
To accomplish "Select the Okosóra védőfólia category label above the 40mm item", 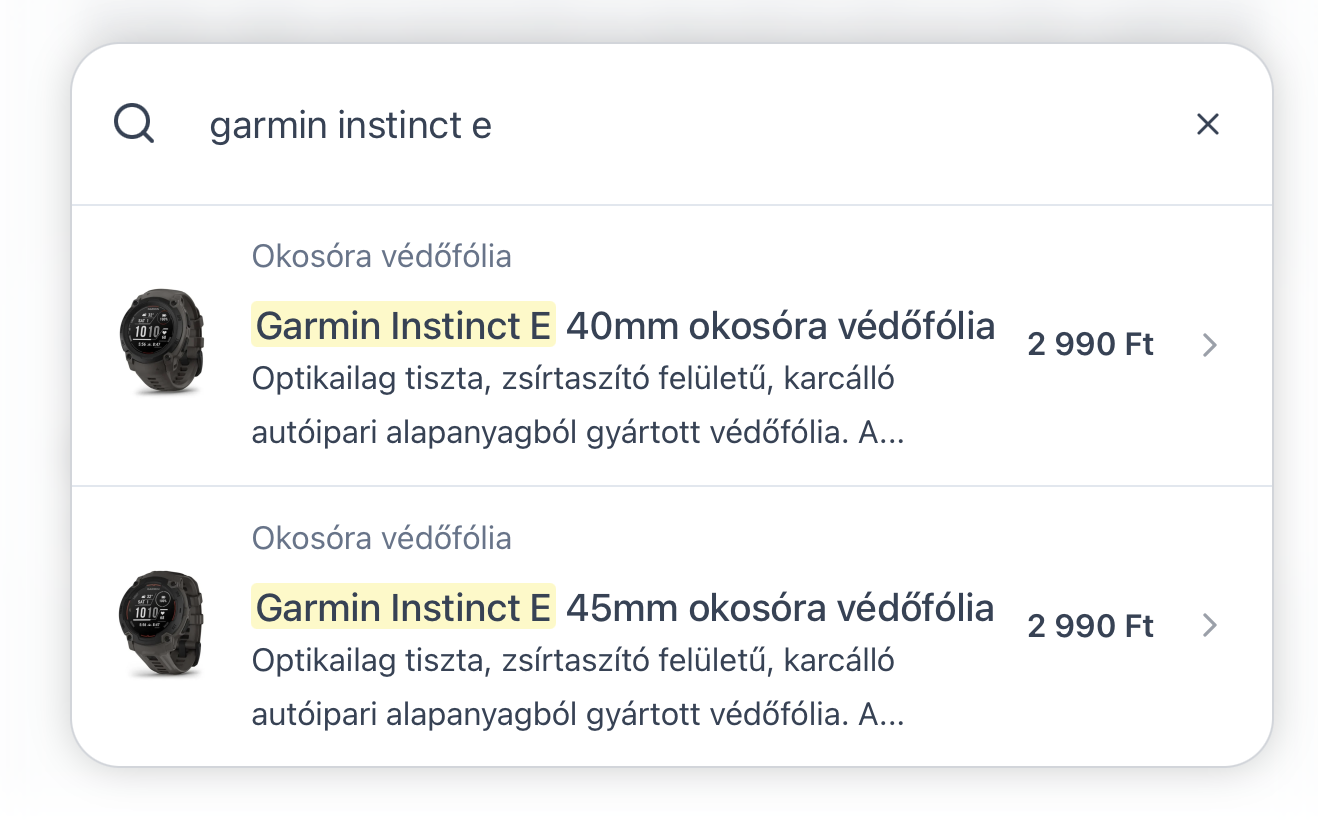I will pos(382,257).
